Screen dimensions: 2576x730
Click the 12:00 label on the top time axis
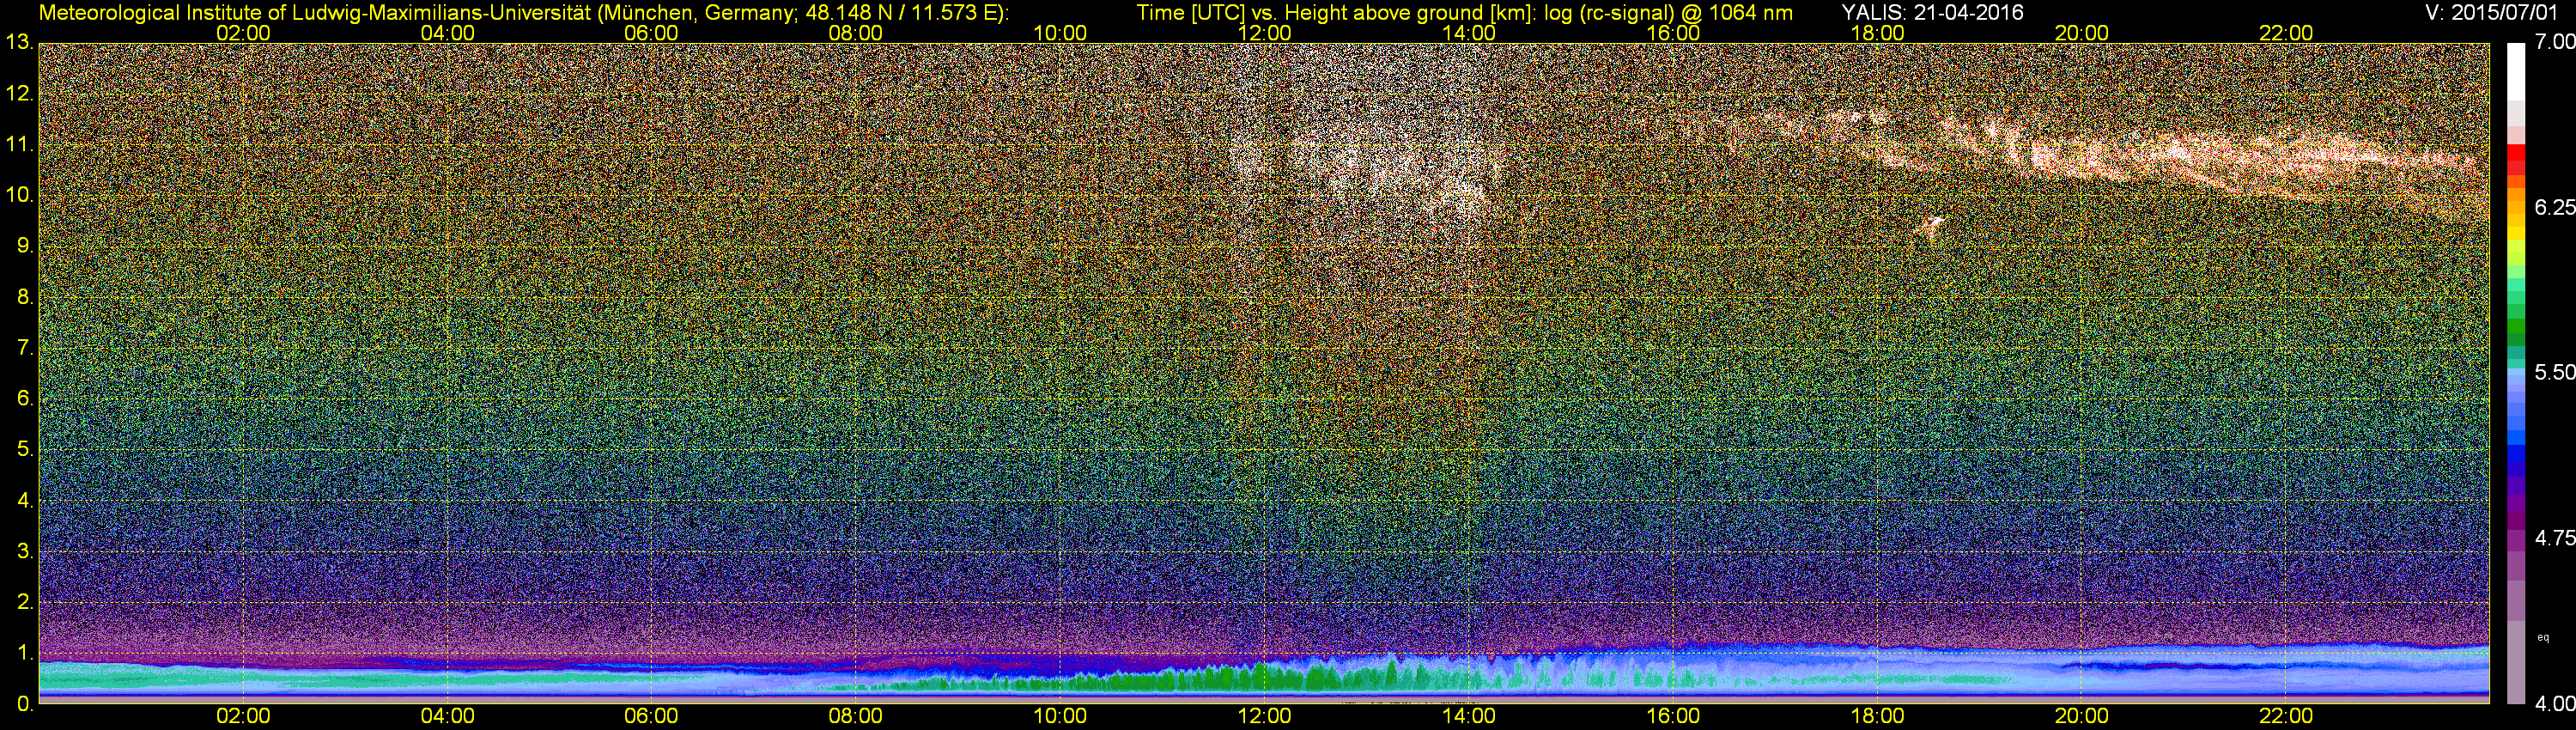(x=1264, y=33)
